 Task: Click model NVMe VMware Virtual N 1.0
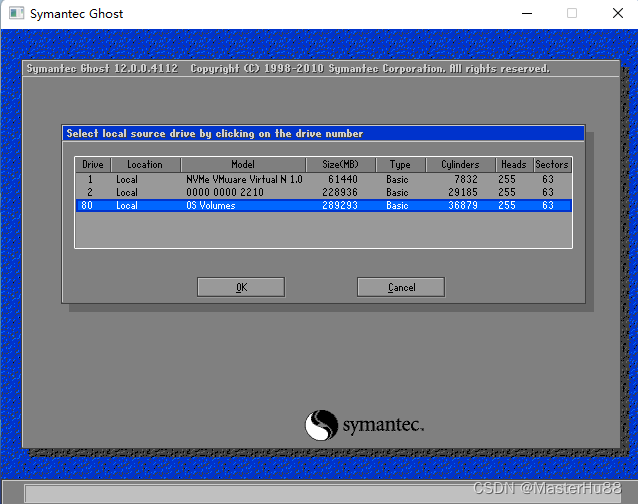244,179
